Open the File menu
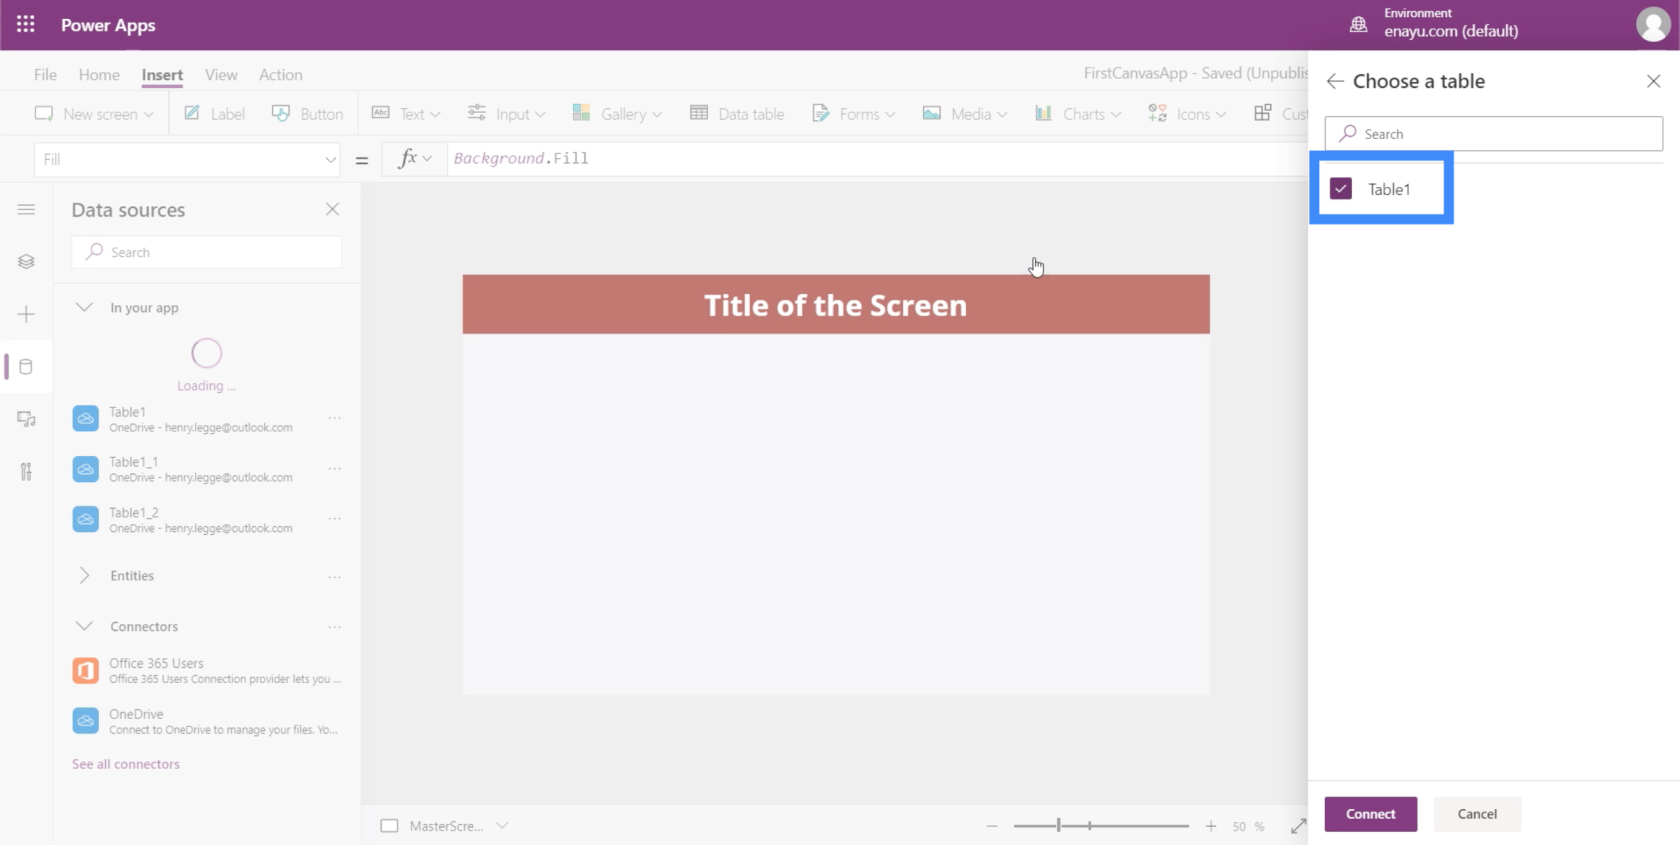This screenshot has height=845, width=1680. [45, 75]
